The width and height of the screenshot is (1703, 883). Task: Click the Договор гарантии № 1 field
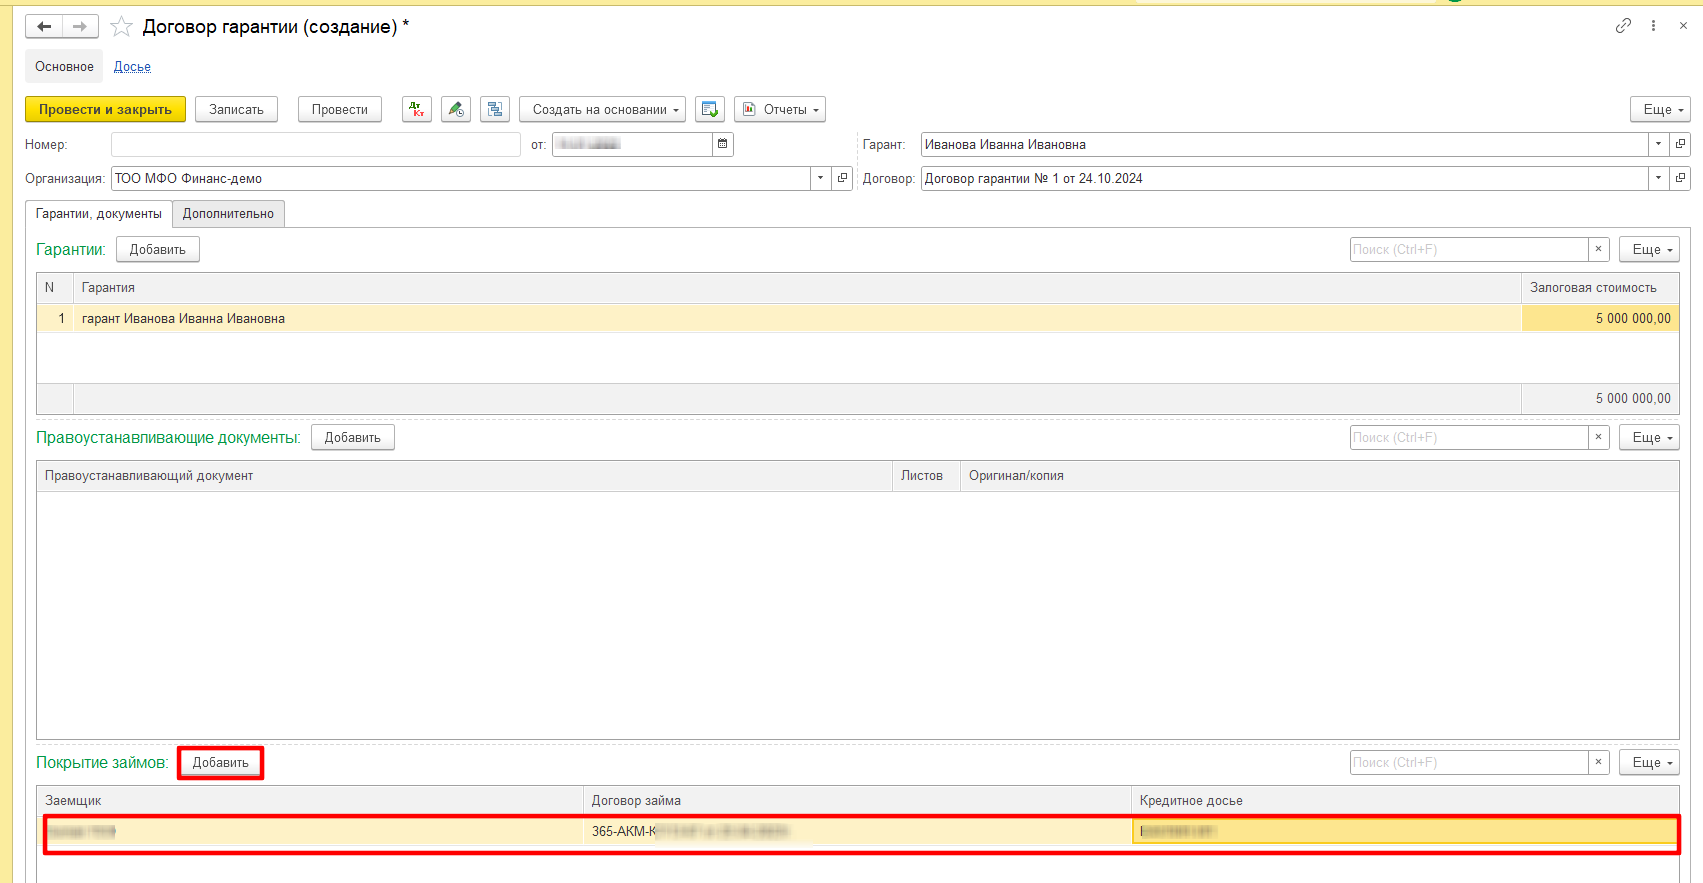tap(1284, 178)
